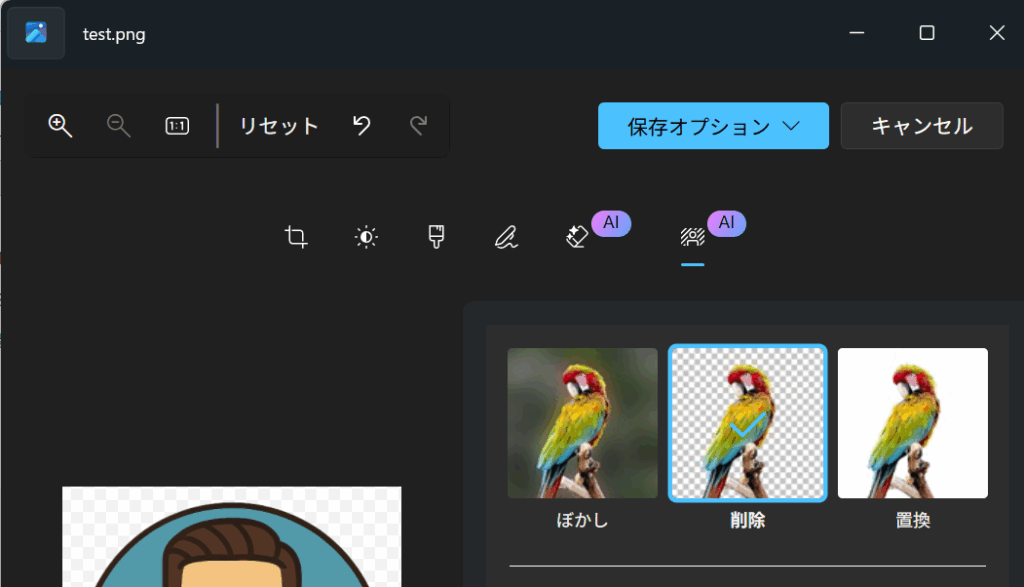Choose the ぼかし background blur thumbnail
This screenshot has height=587, width=1024.
click(x=582, y=423)
